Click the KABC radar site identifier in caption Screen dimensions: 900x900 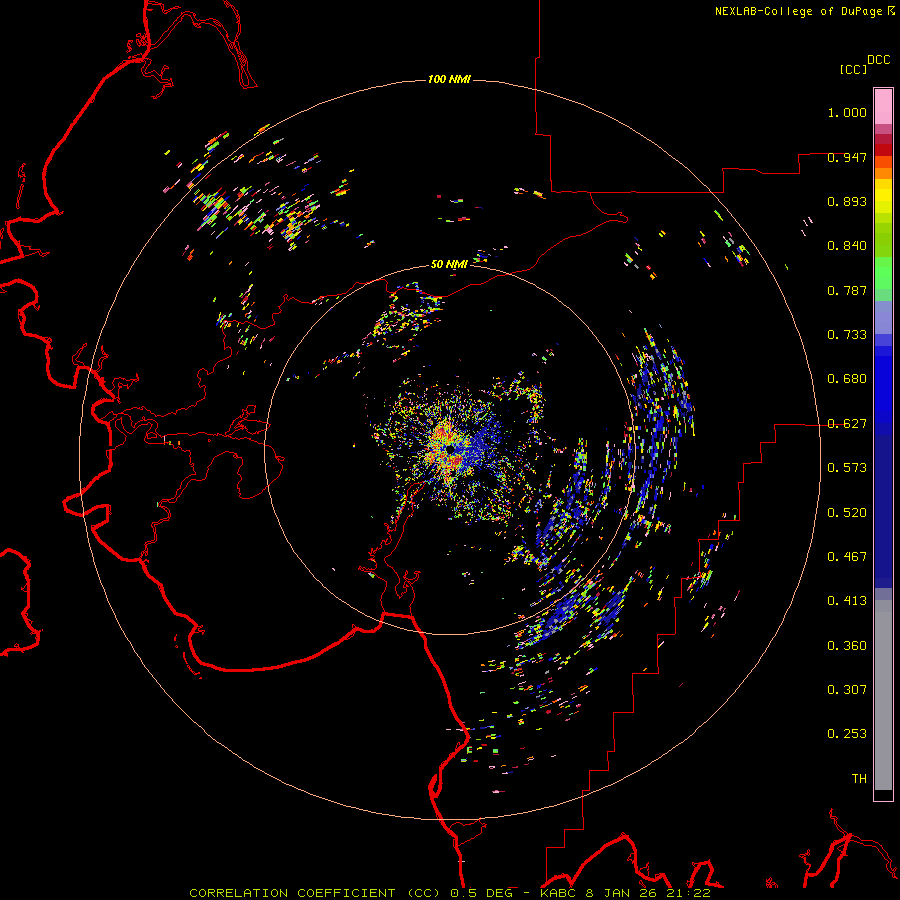pos(557,893)
